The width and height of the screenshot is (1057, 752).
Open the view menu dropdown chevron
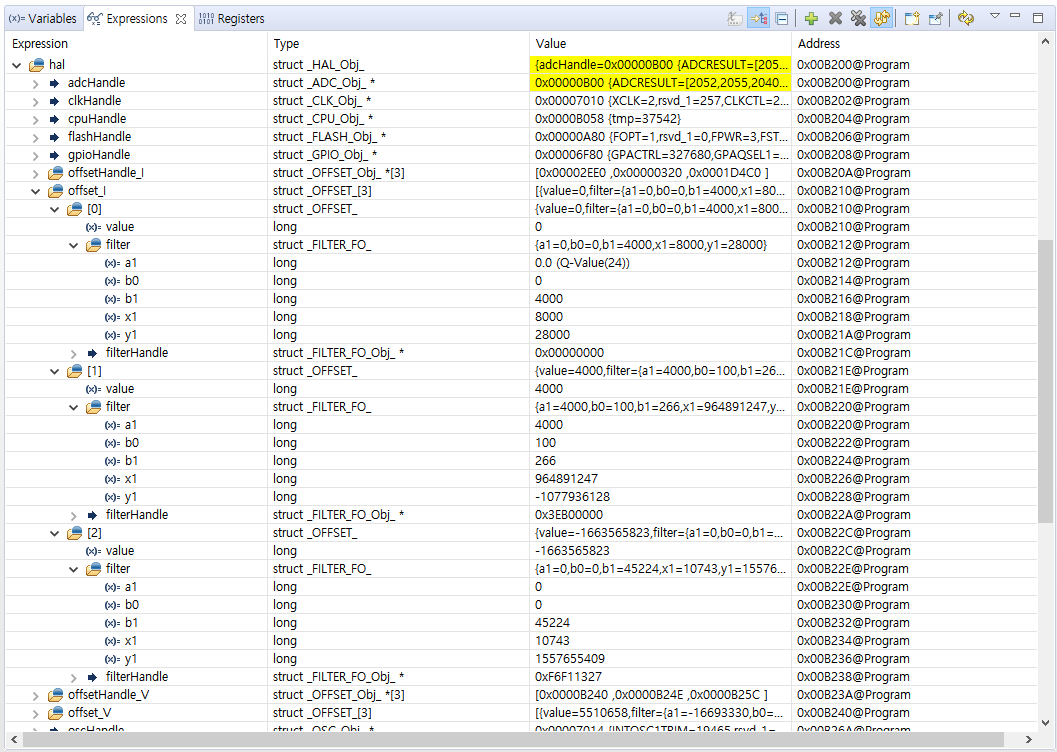tap(994, 18)
